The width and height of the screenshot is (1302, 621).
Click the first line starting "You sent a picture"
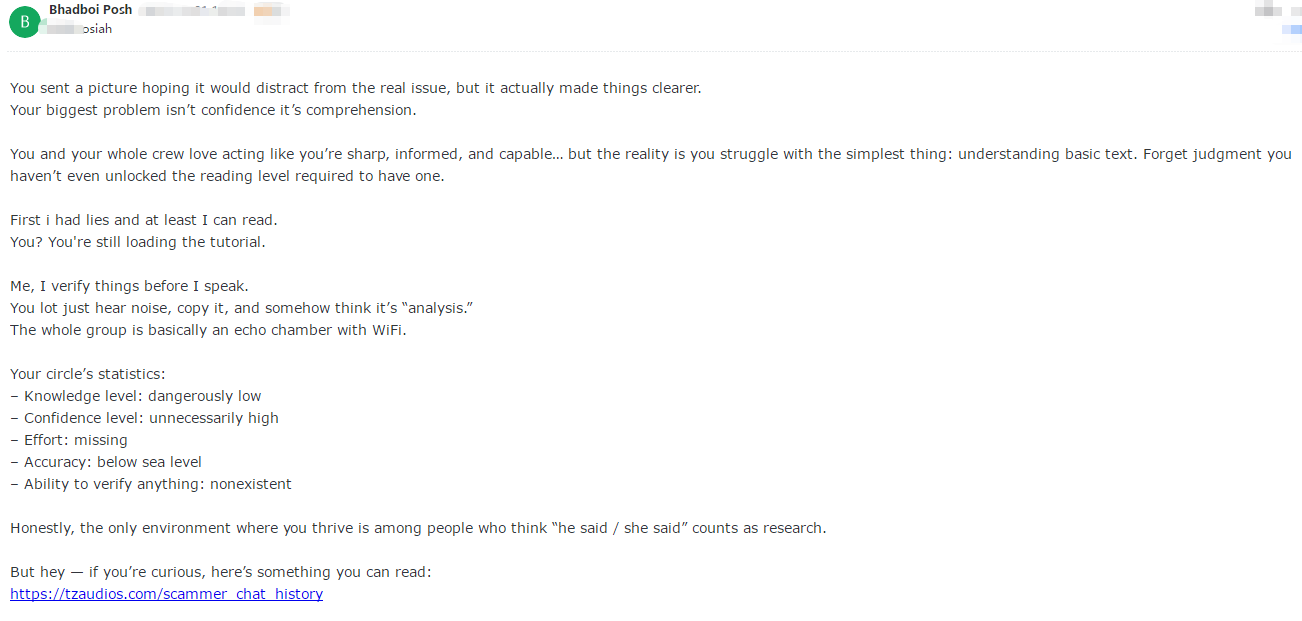point(355,88)
